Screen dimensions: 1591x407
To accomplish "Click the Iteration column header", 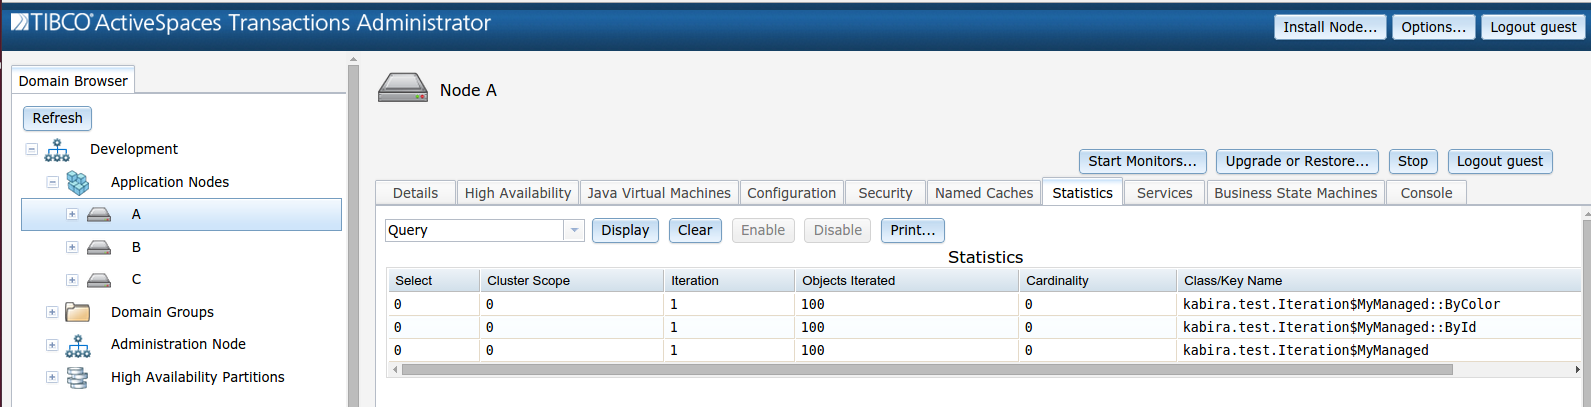I will pyautogui.click(x=729, y=281).
